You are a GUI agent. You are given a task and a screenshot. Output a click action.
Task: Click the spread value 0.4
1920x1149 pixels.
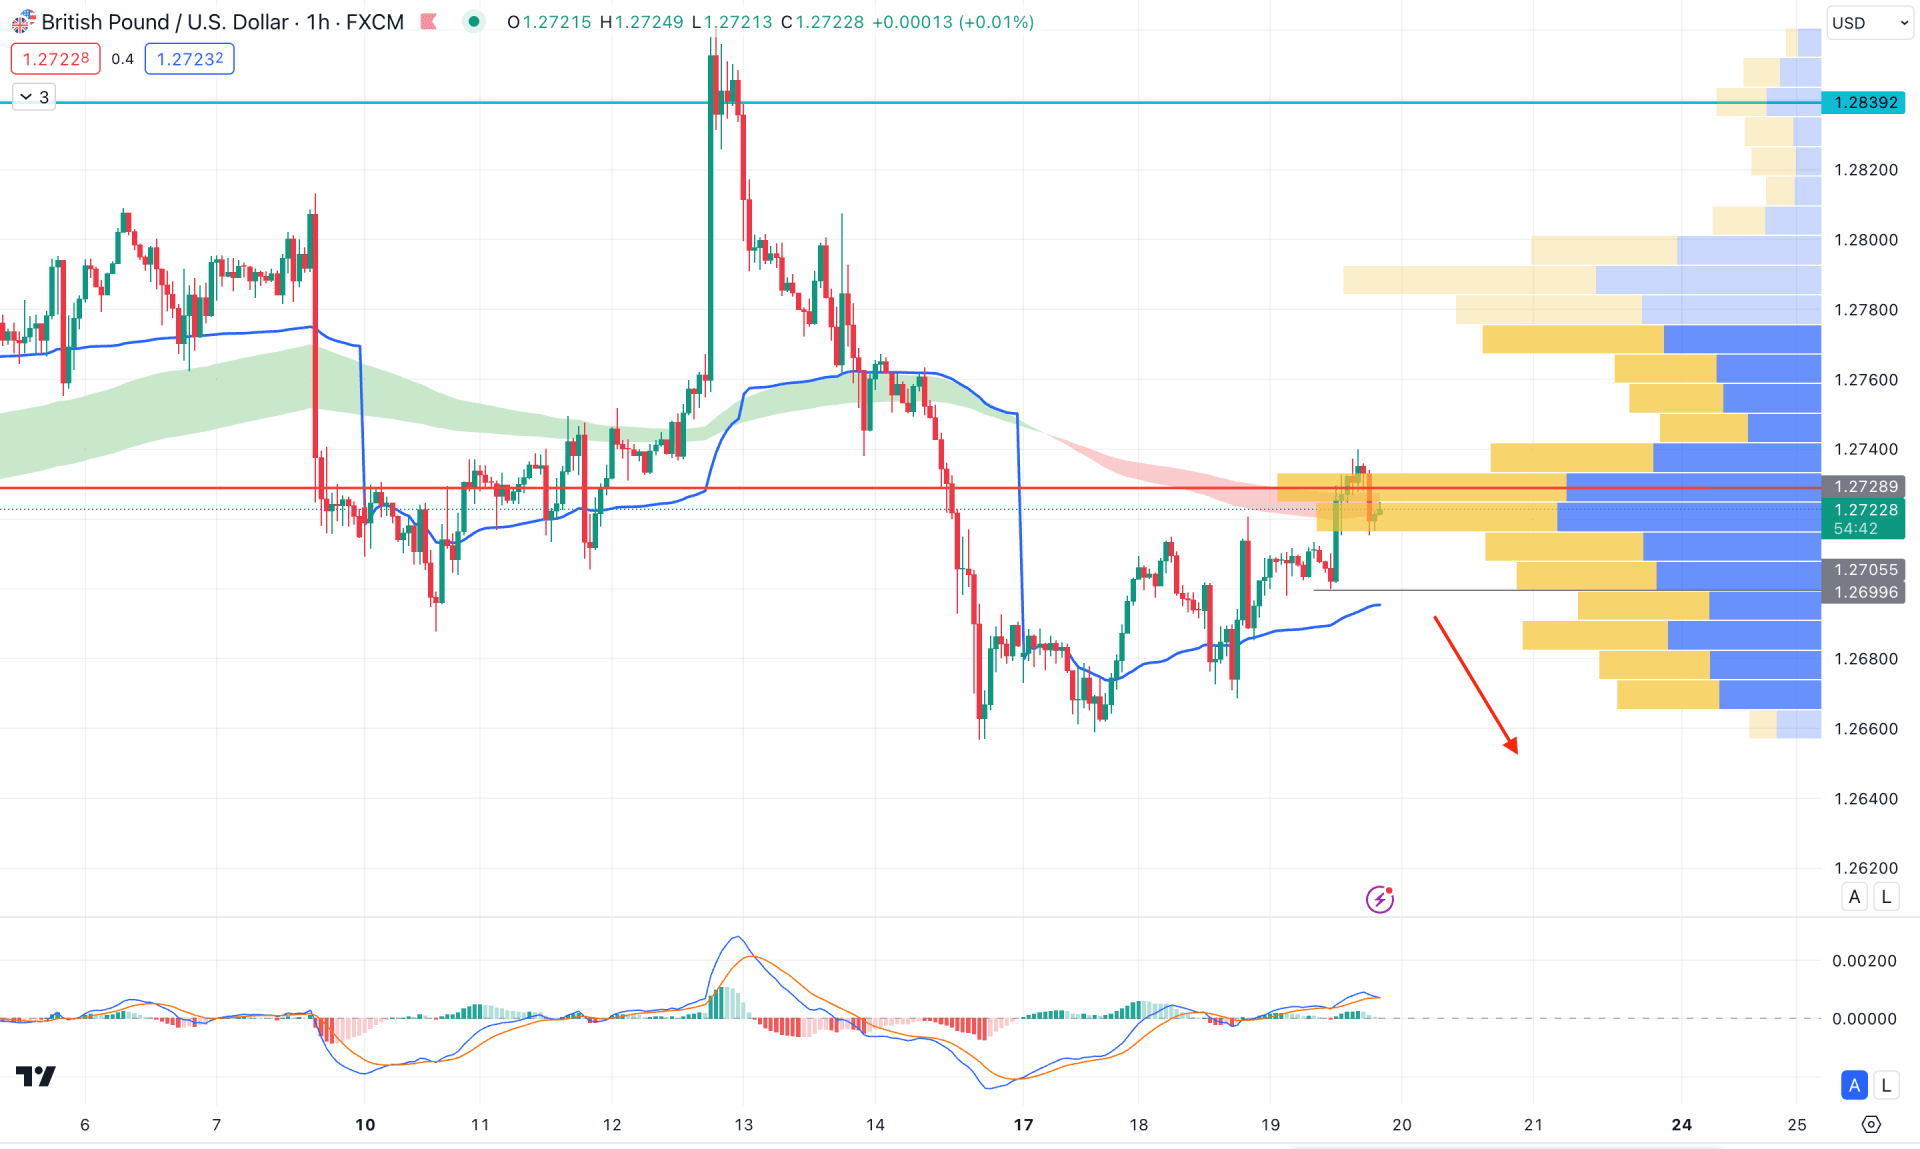pos(122,59)
